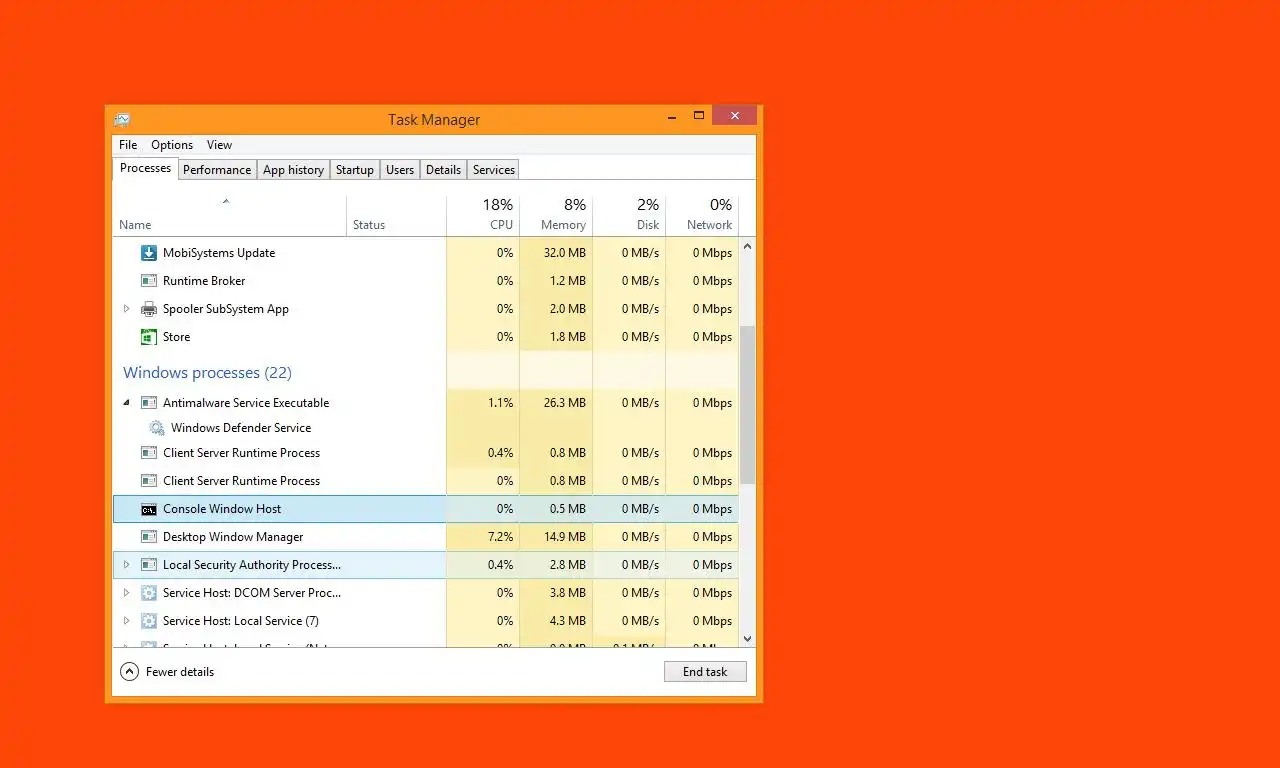Screen dimensions: 1280x768
Task: Open the View menu
Action: (x=219, y=145)
